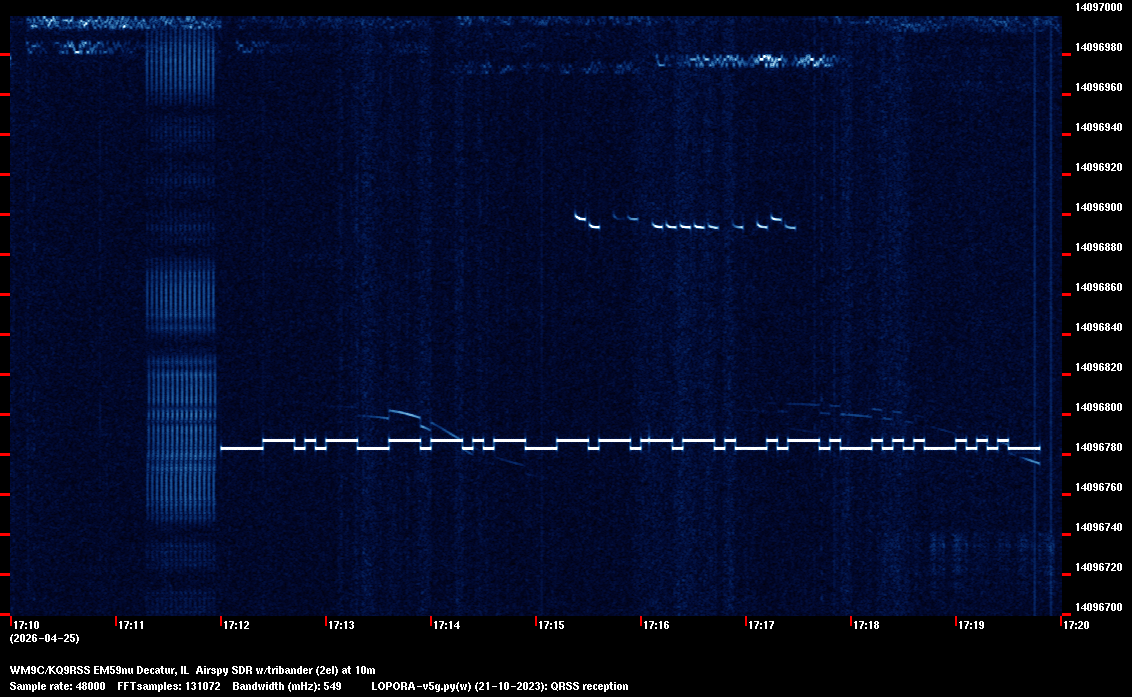The width and height of the screenshot is (1132, 697).
Task: Click the 17:14 time label
Action: pos(446,626)
